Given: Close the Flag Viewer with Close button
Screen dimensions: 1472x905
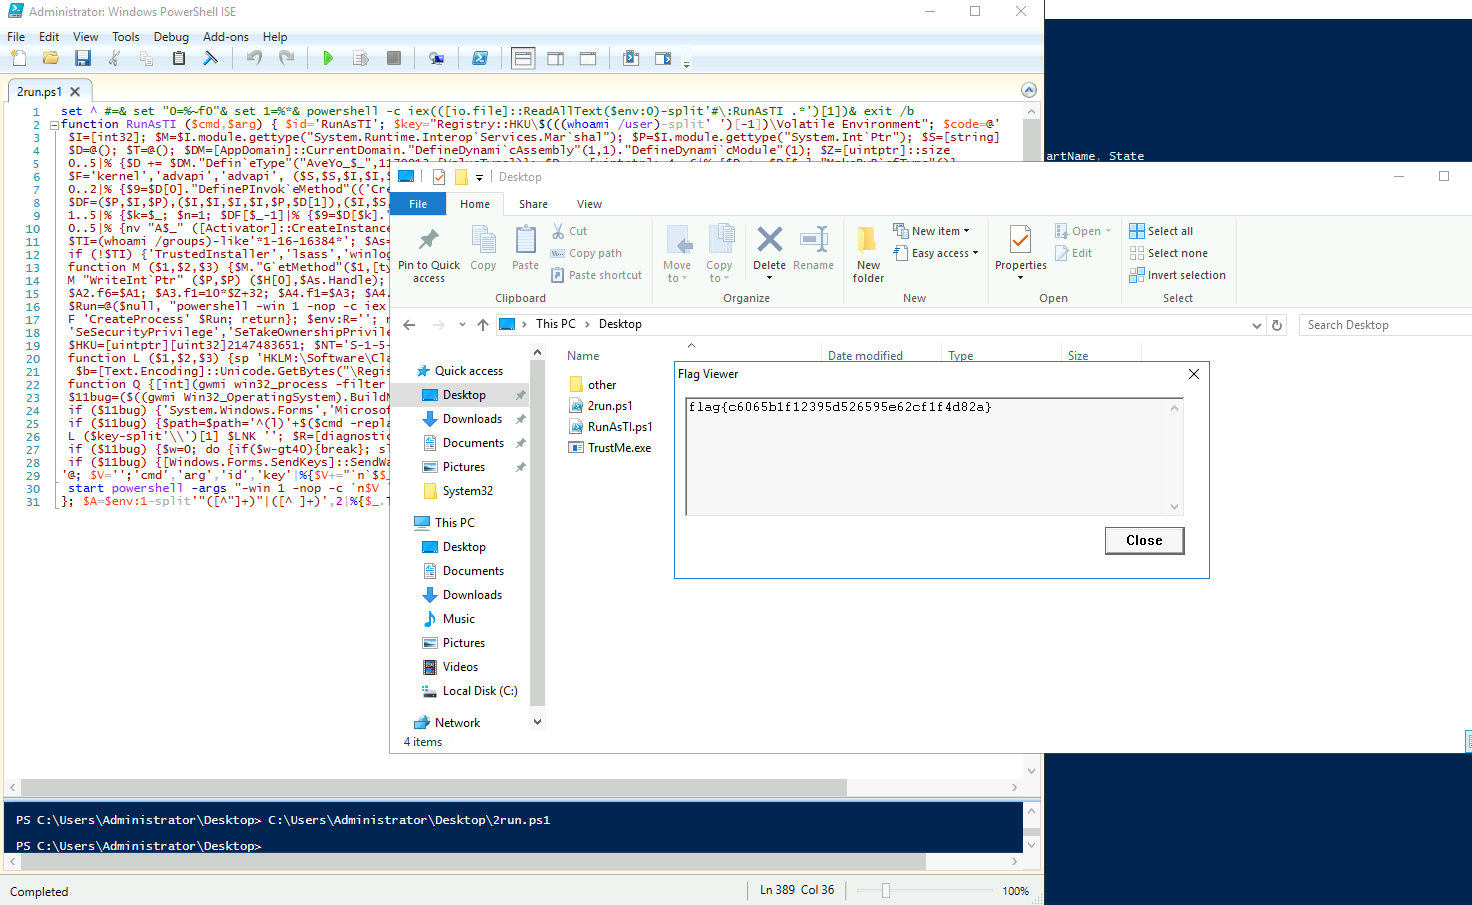Looking at the screenshot, I should (1144, 540).
